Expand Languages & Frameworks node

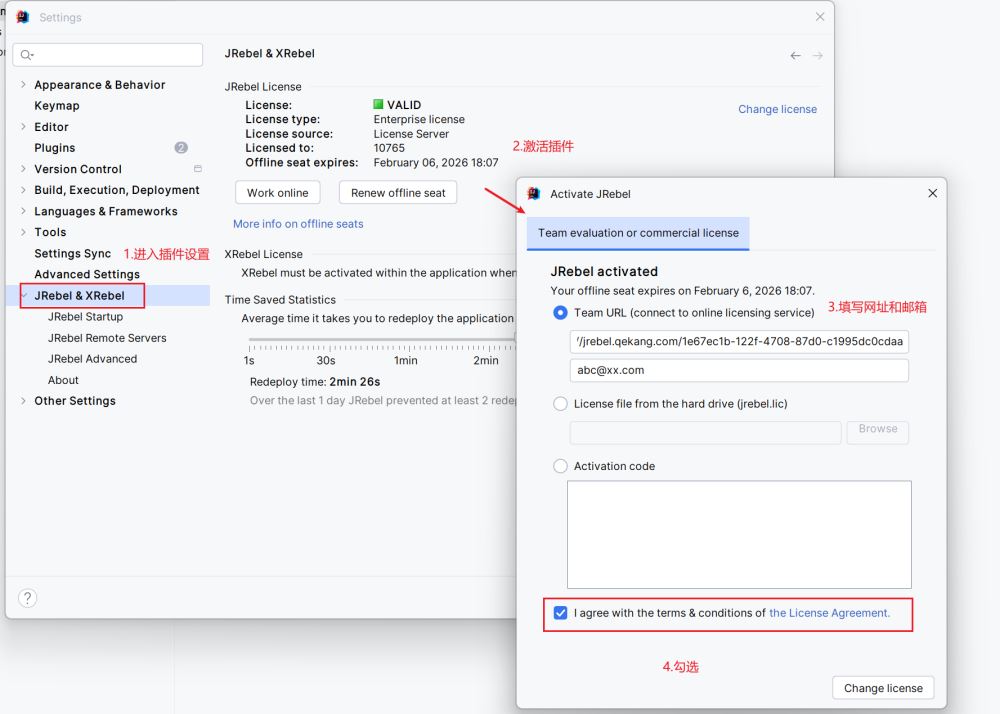24,210
